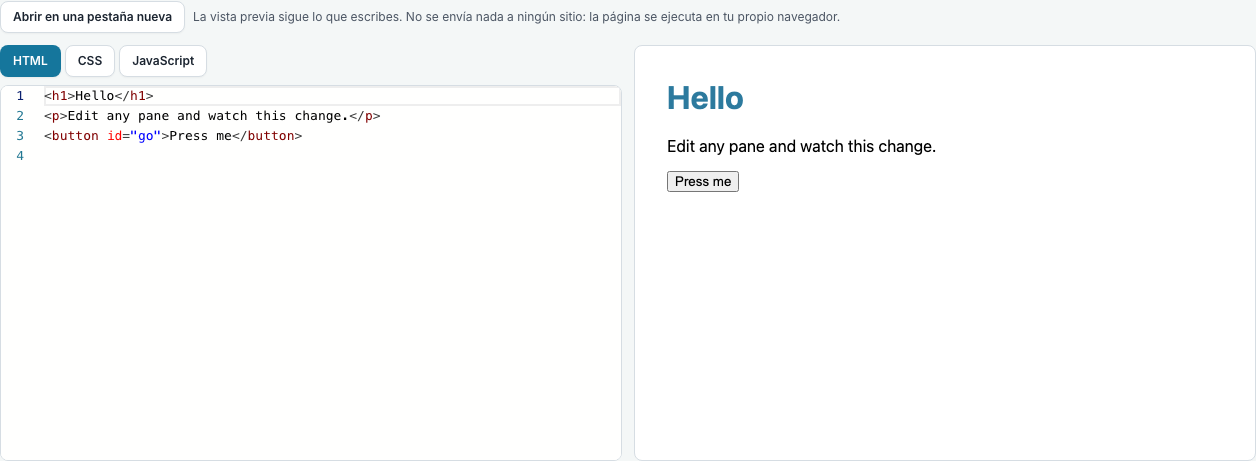The height and width of the screenshot is (461, 1256).
Task: Click line number 3 in the gutter
Action: (x=20, y=136)
